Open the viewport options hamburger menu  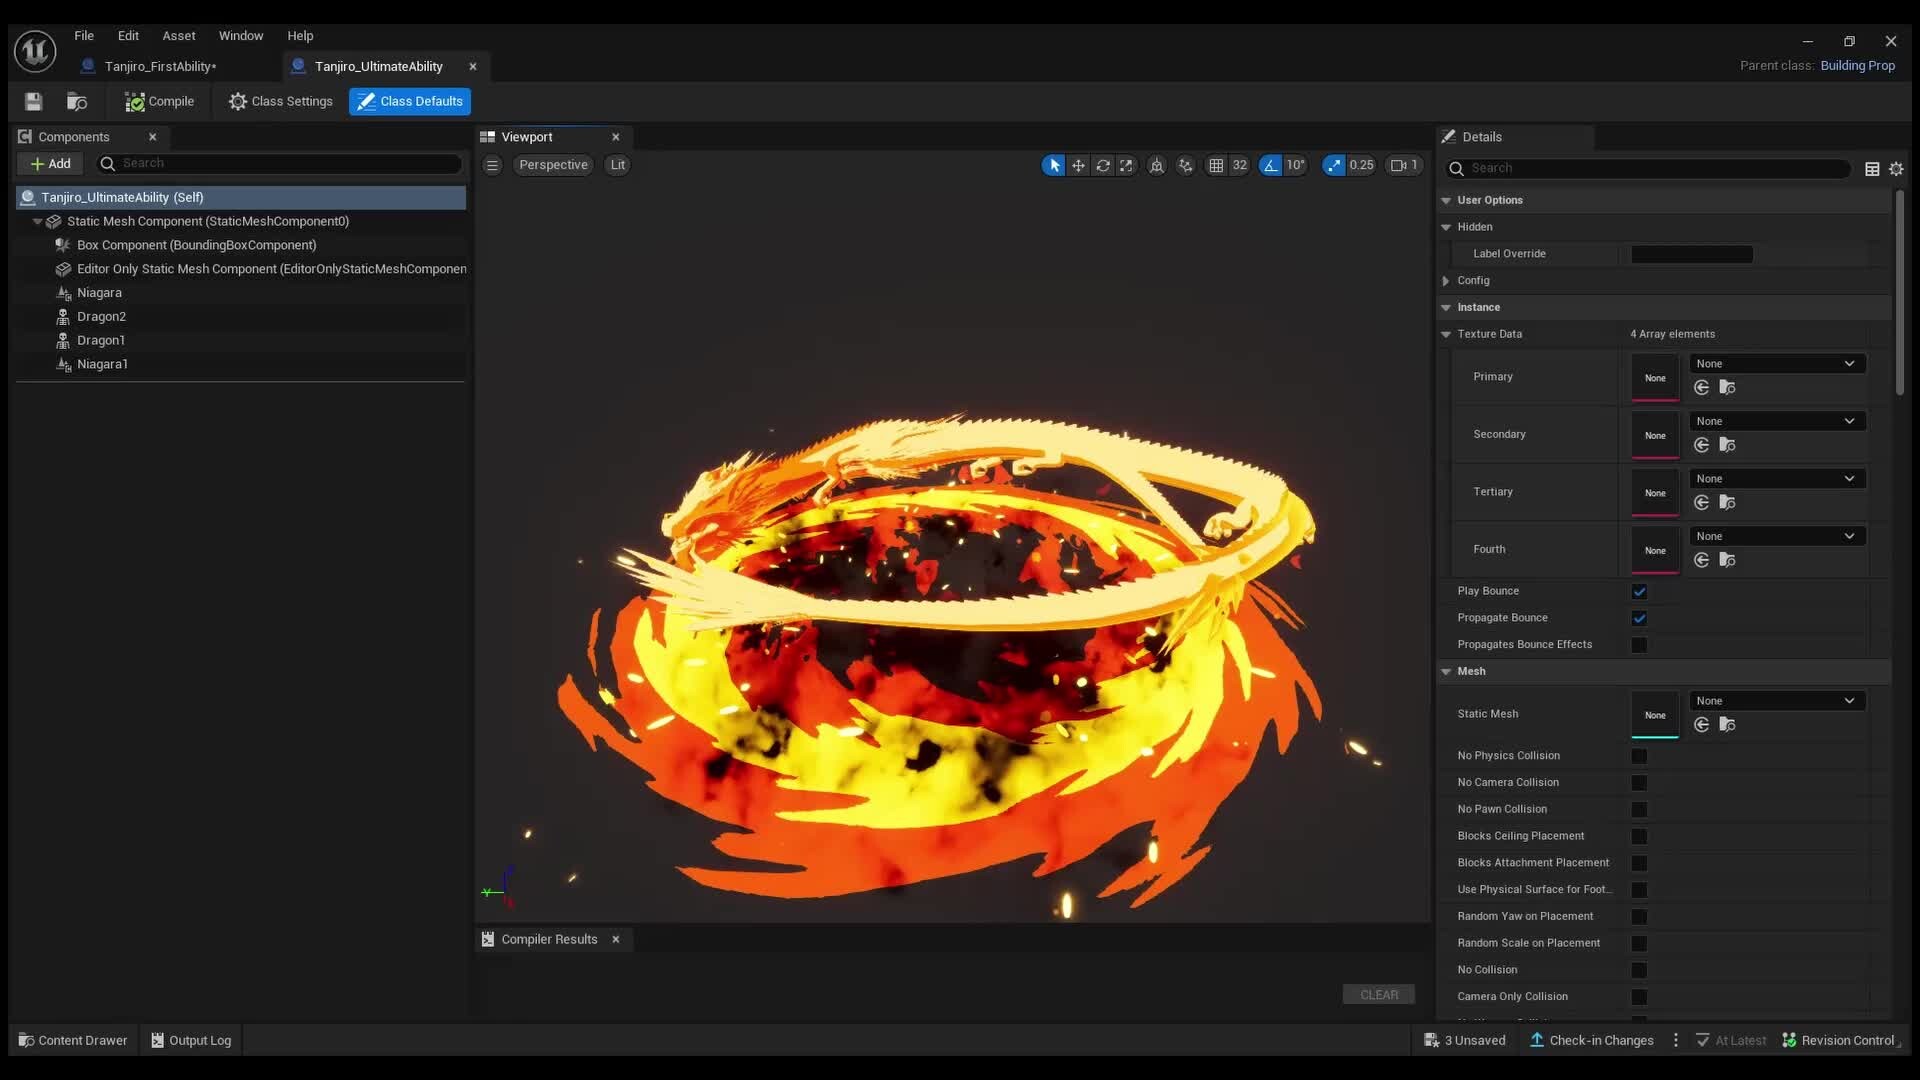[491, 165]
